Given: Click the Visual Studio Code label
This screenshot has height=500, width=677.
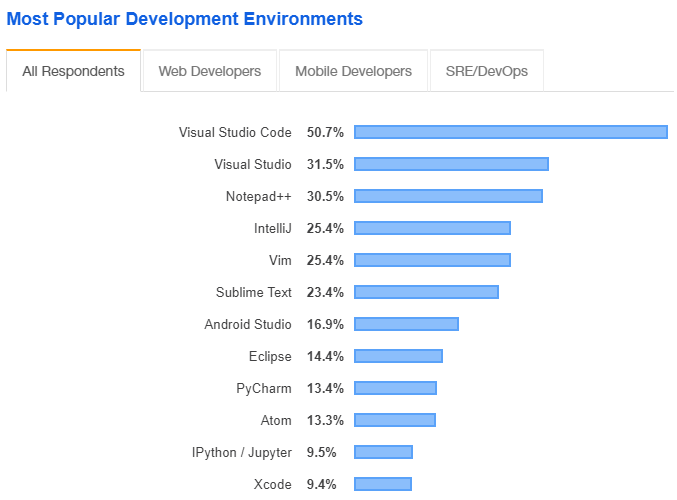Looking at the screenshot, I should point(235,132).
